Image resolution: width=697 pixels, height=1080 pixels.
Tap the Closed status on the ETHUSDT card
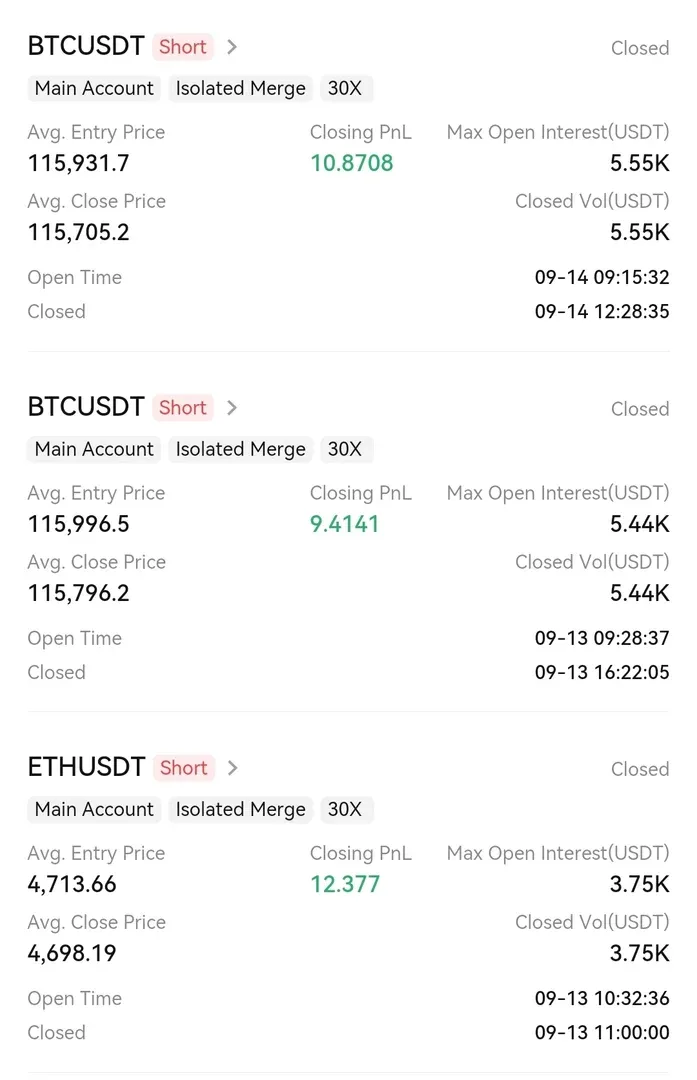pos(640,769)
